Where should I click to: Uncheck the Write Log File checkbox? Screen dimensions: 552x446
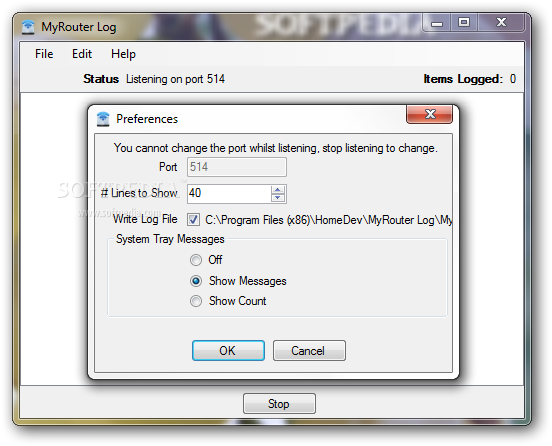[193, 220]
